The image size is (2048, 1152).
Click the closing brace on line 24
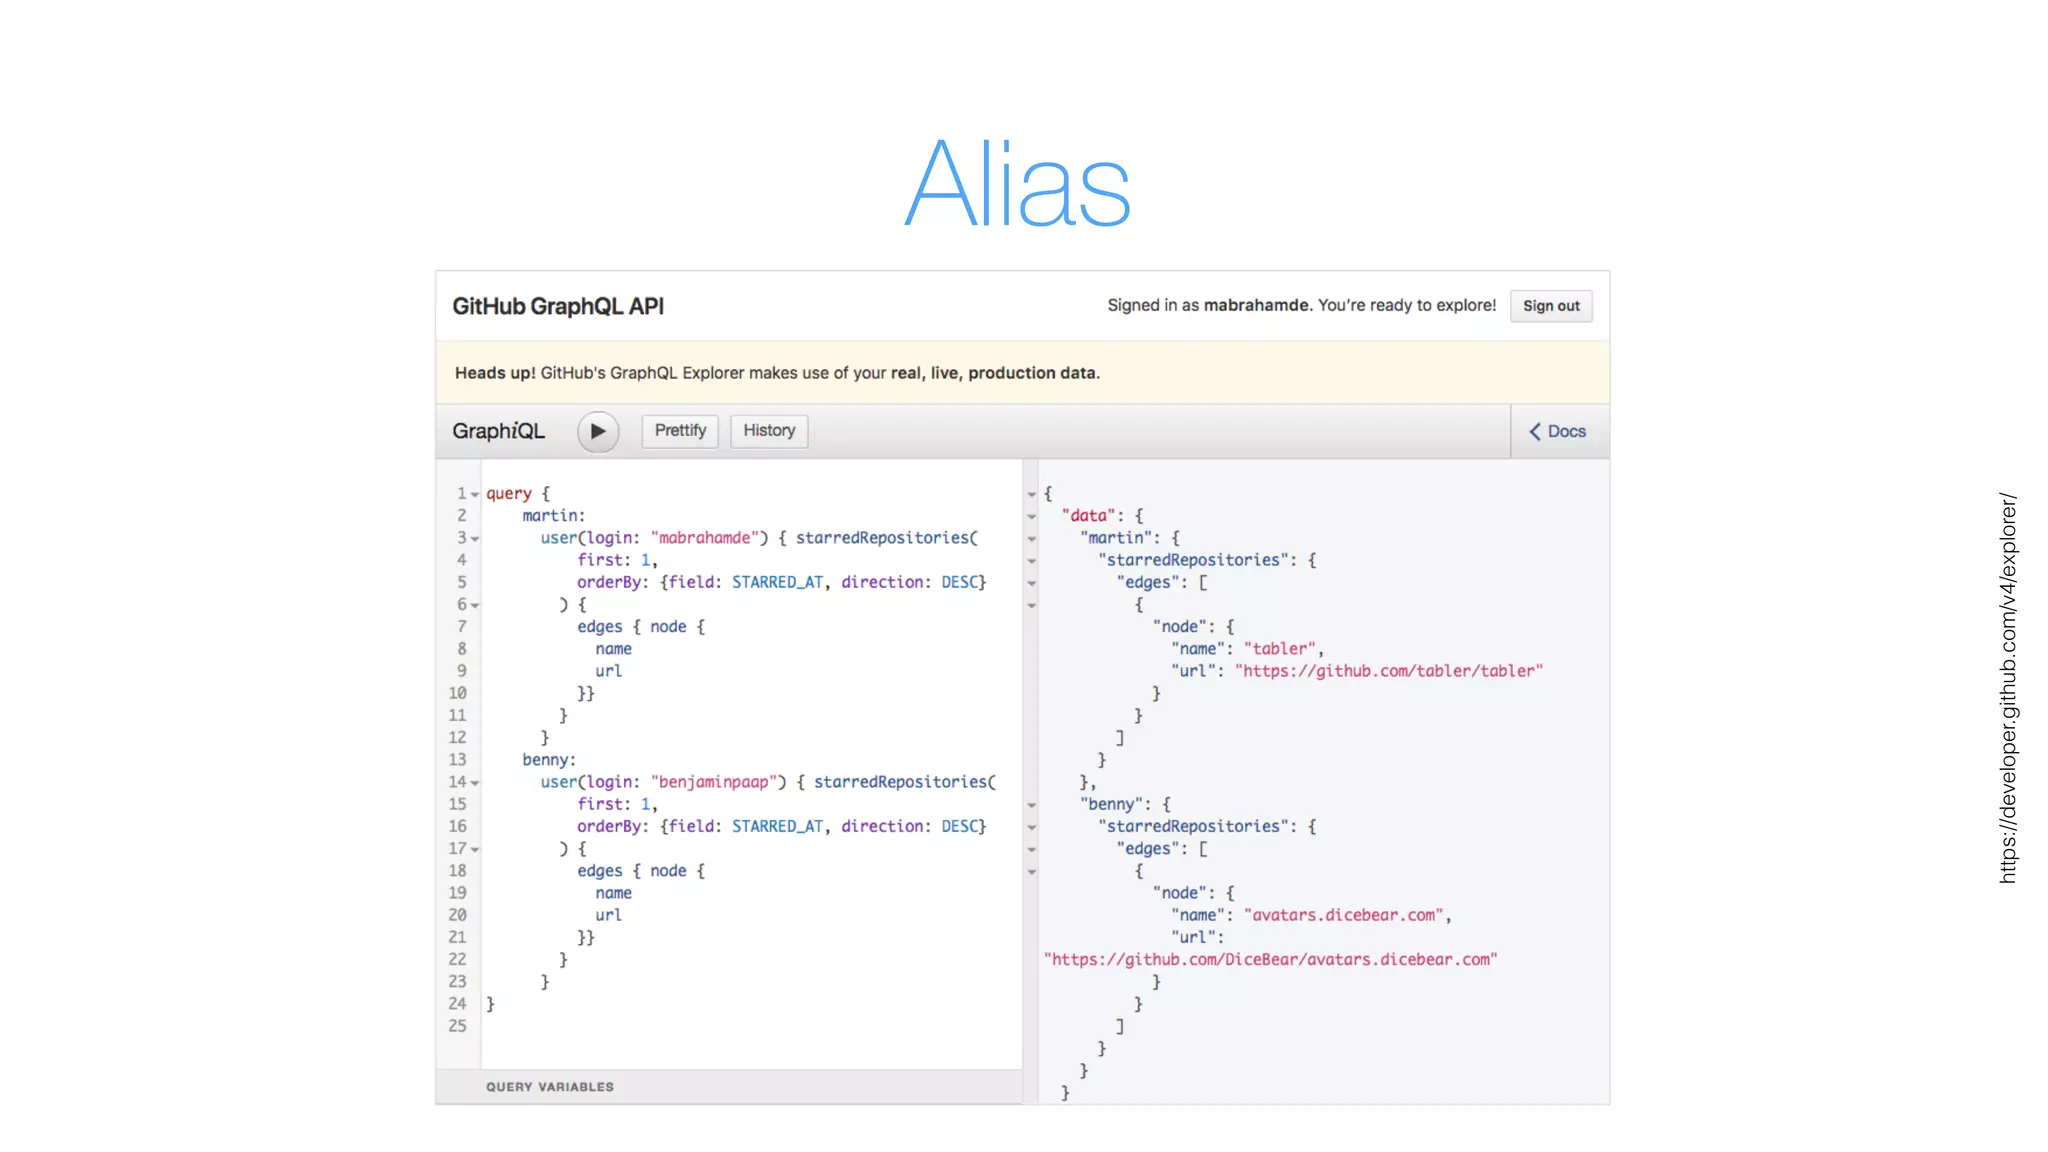click(x=490, y=1004)
